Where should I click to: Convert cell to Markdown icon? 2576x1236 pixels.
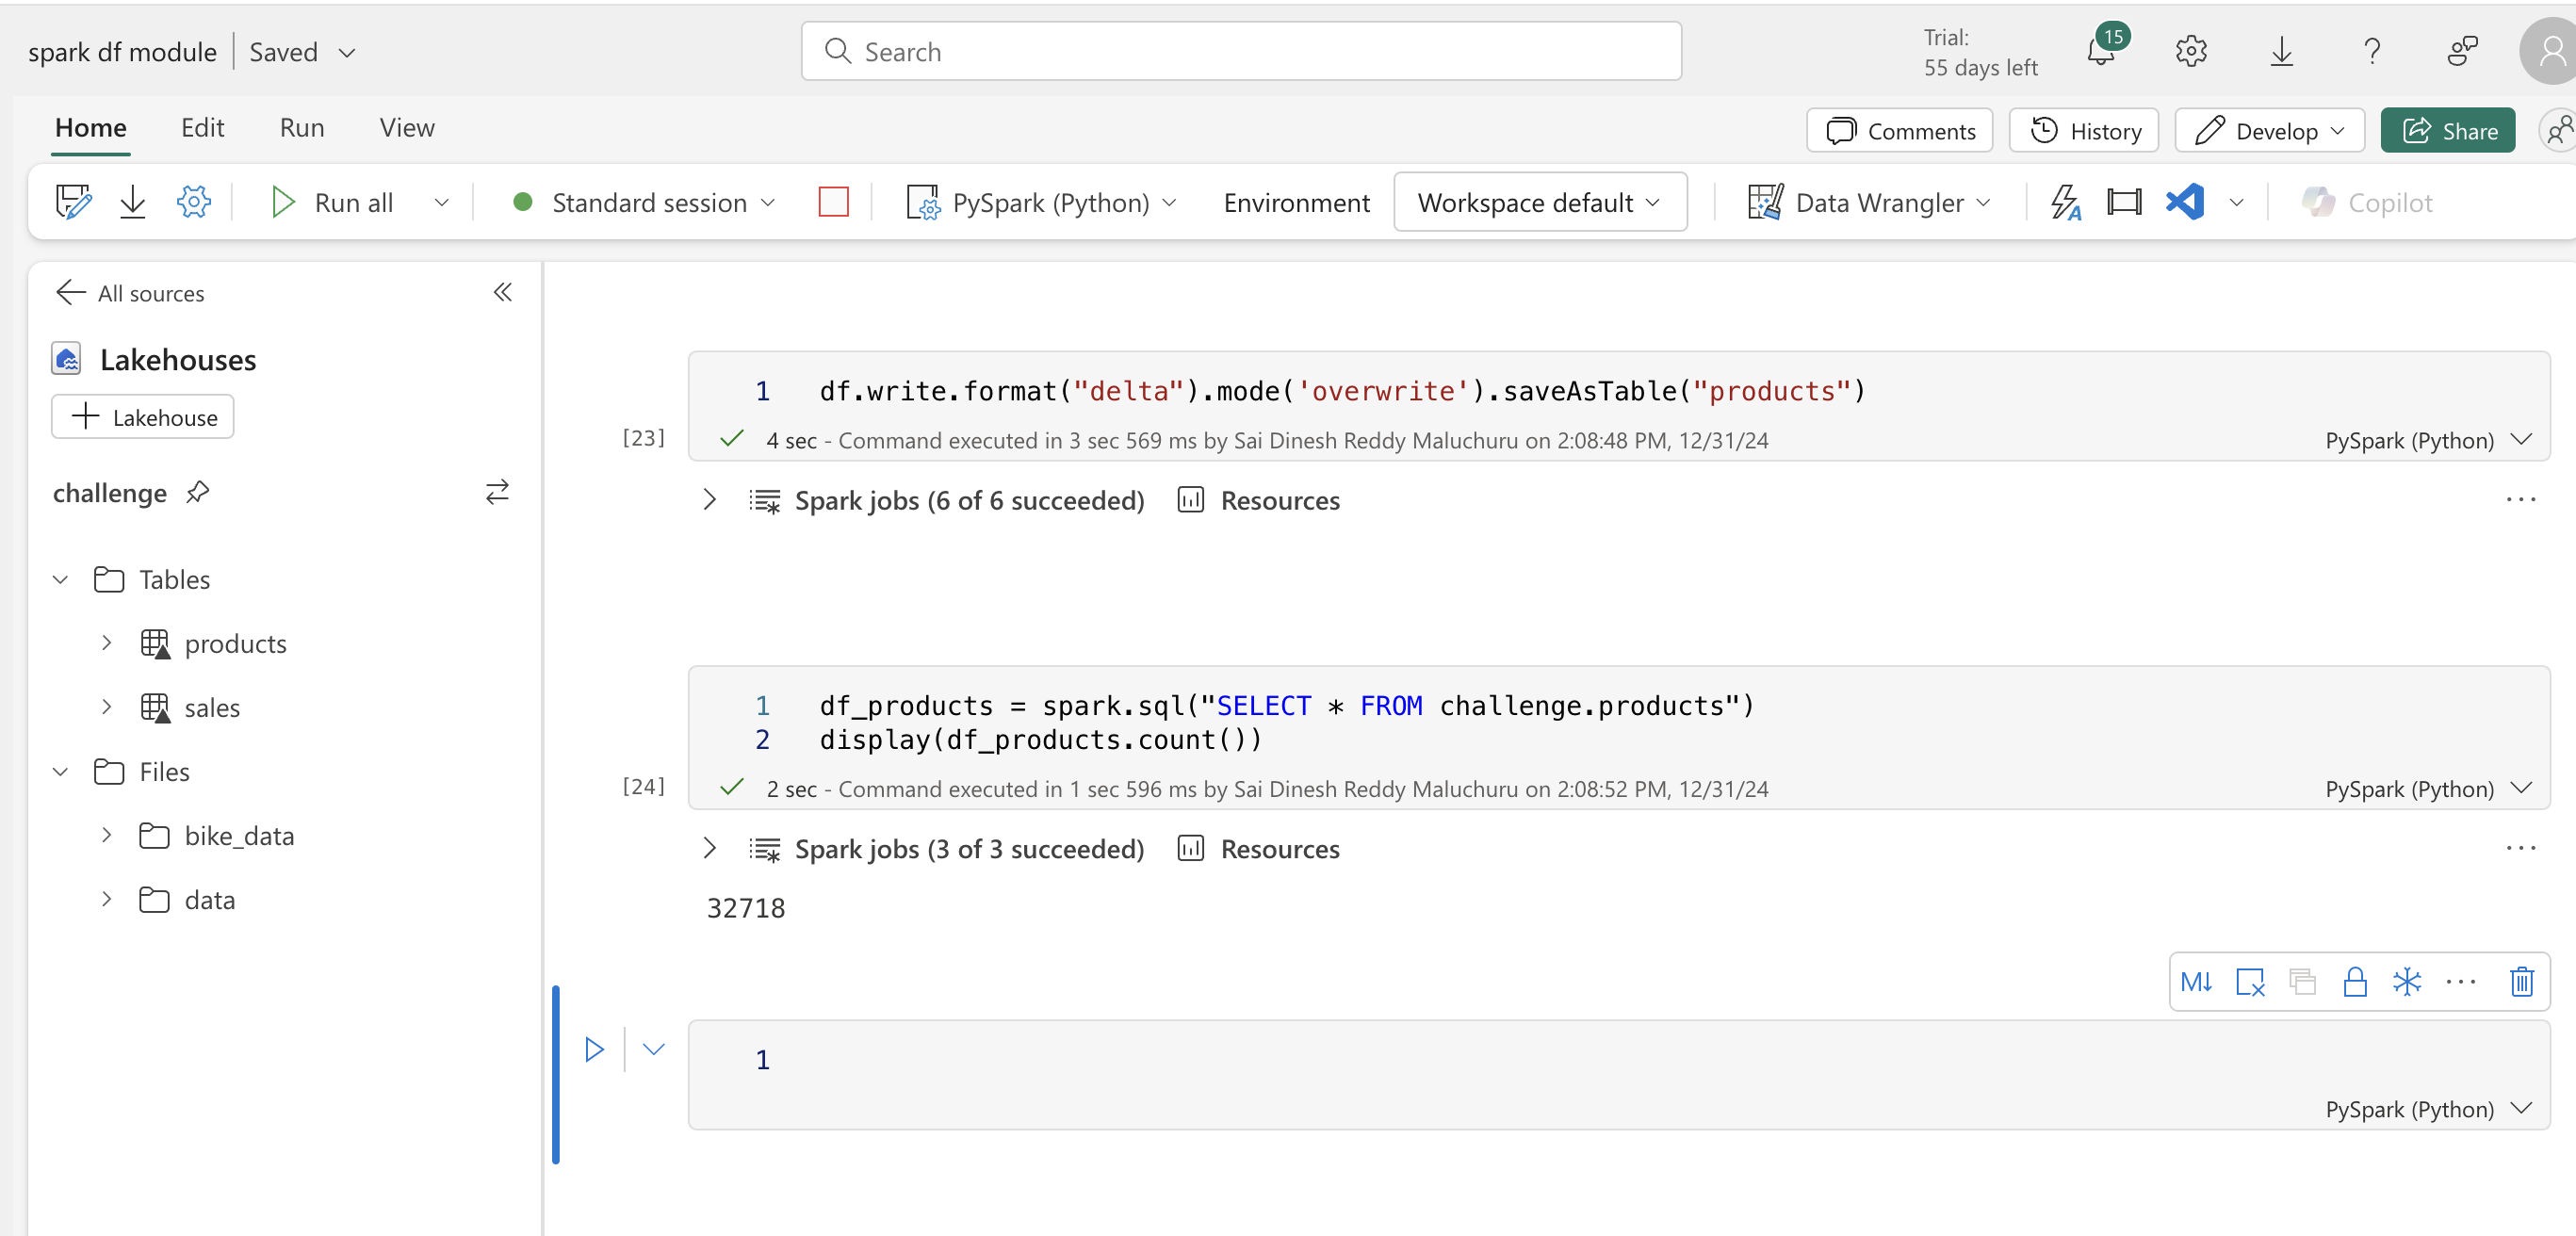pyautogui.click(x=2196, y=982)
